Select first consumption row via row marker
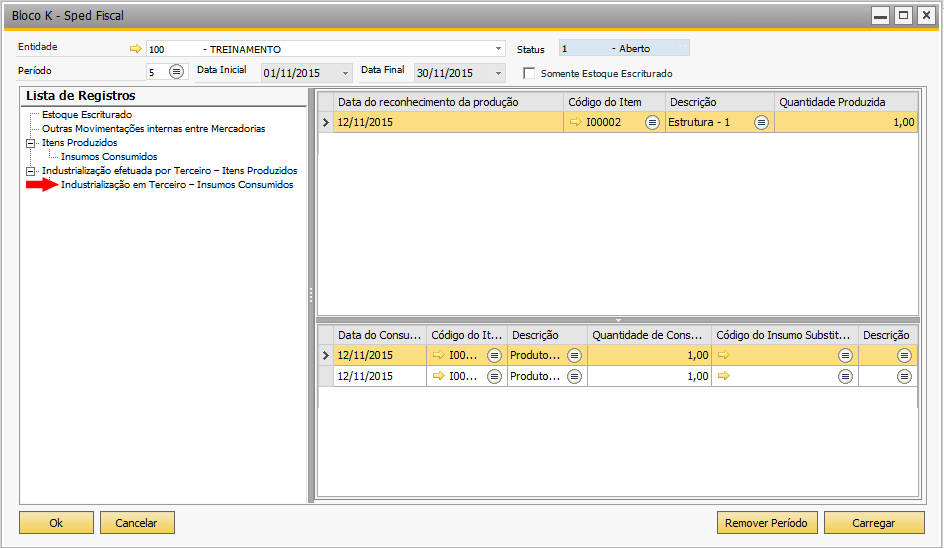 326,355
